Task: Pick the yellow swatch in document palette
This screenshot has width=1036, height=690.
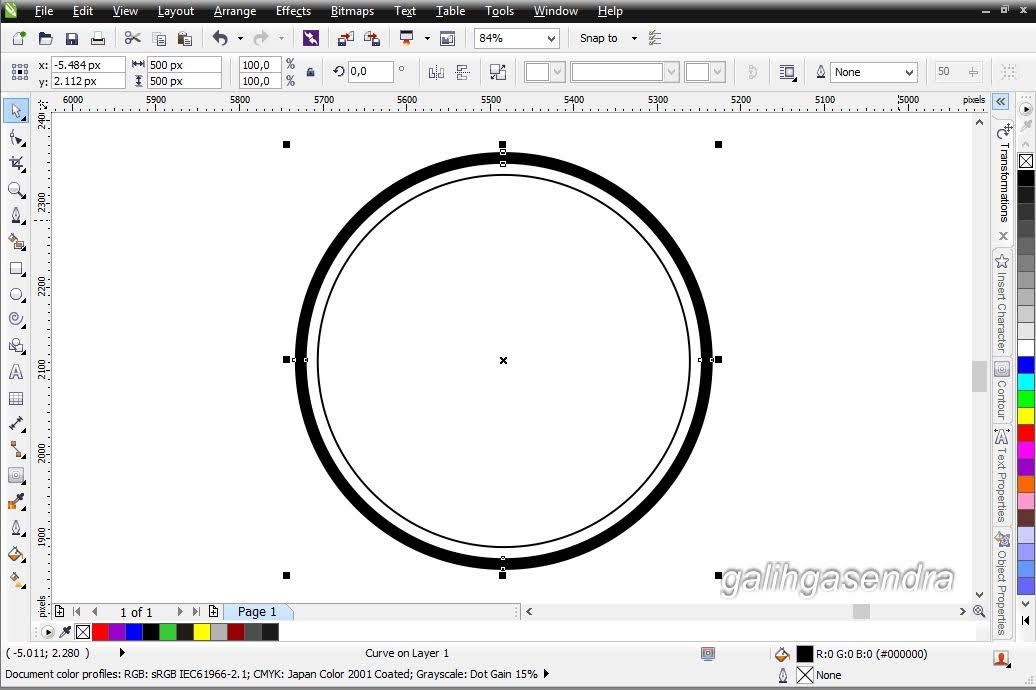Action: (202, 632)
